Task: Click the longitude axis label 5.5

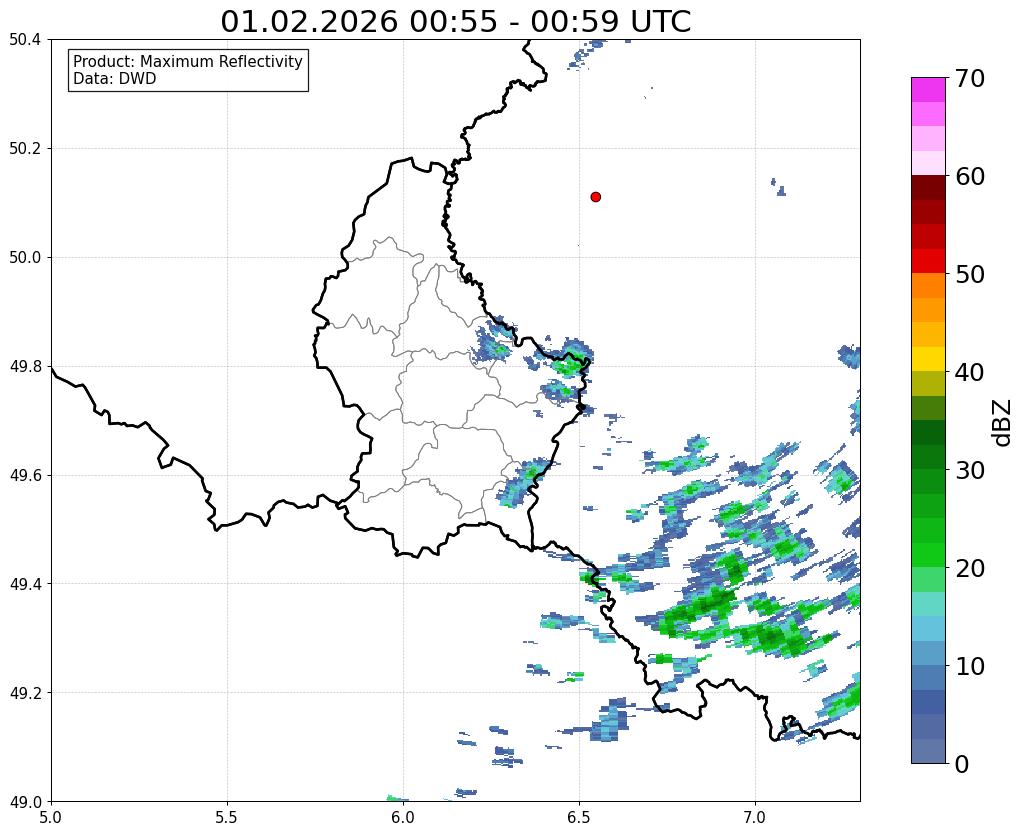Action: coord(227,817)
